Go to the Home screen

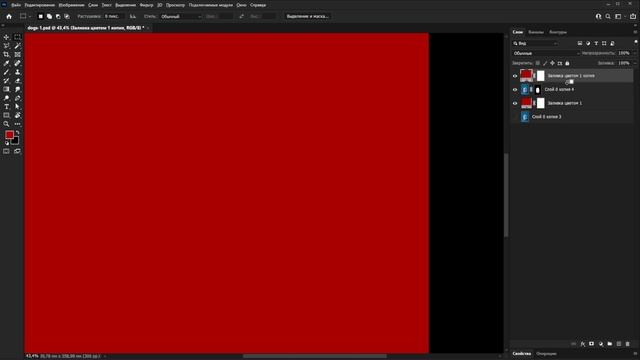9,16
